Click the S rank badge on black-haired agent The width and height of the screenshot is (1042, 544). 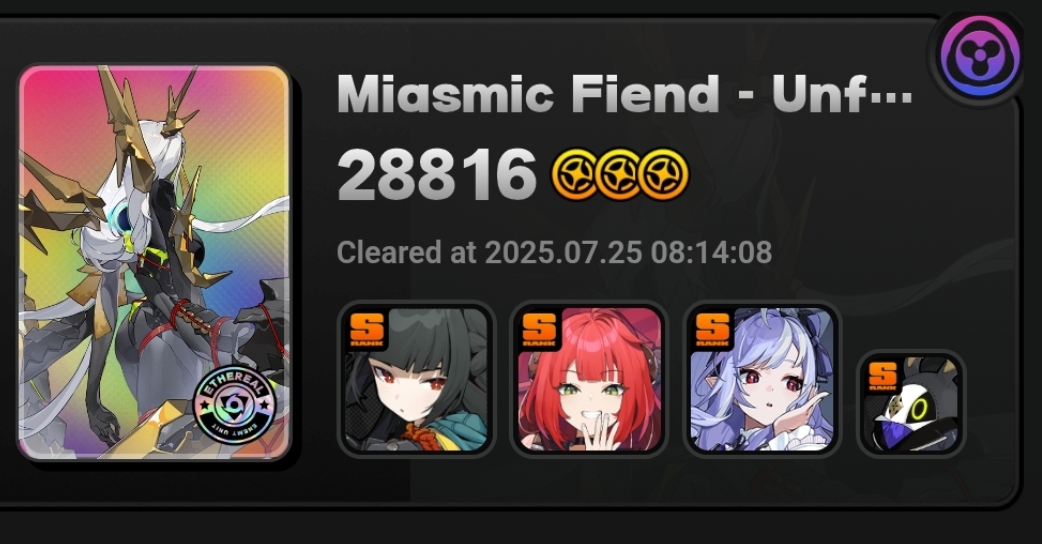click(x=367, y=330)
